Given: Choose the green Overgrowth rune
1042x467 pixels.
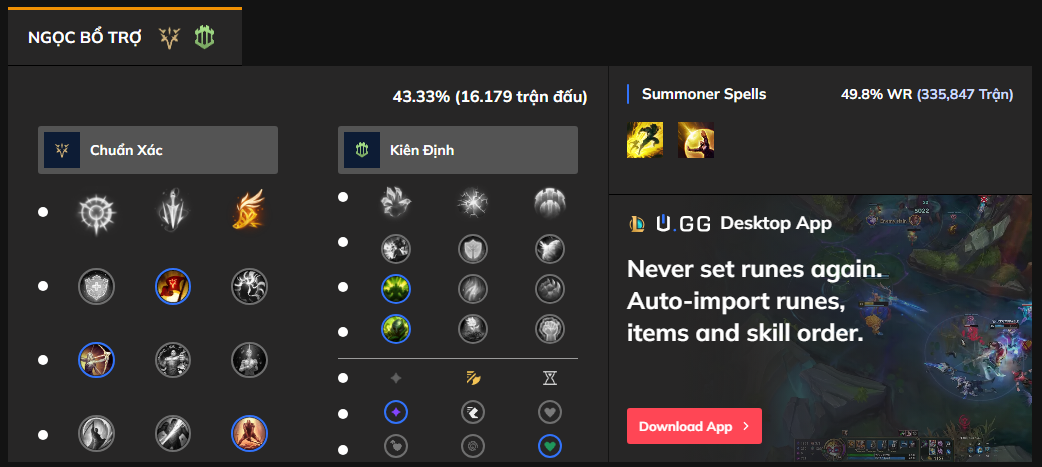Looking at the screenshot, I should click(x=397, y=329).
